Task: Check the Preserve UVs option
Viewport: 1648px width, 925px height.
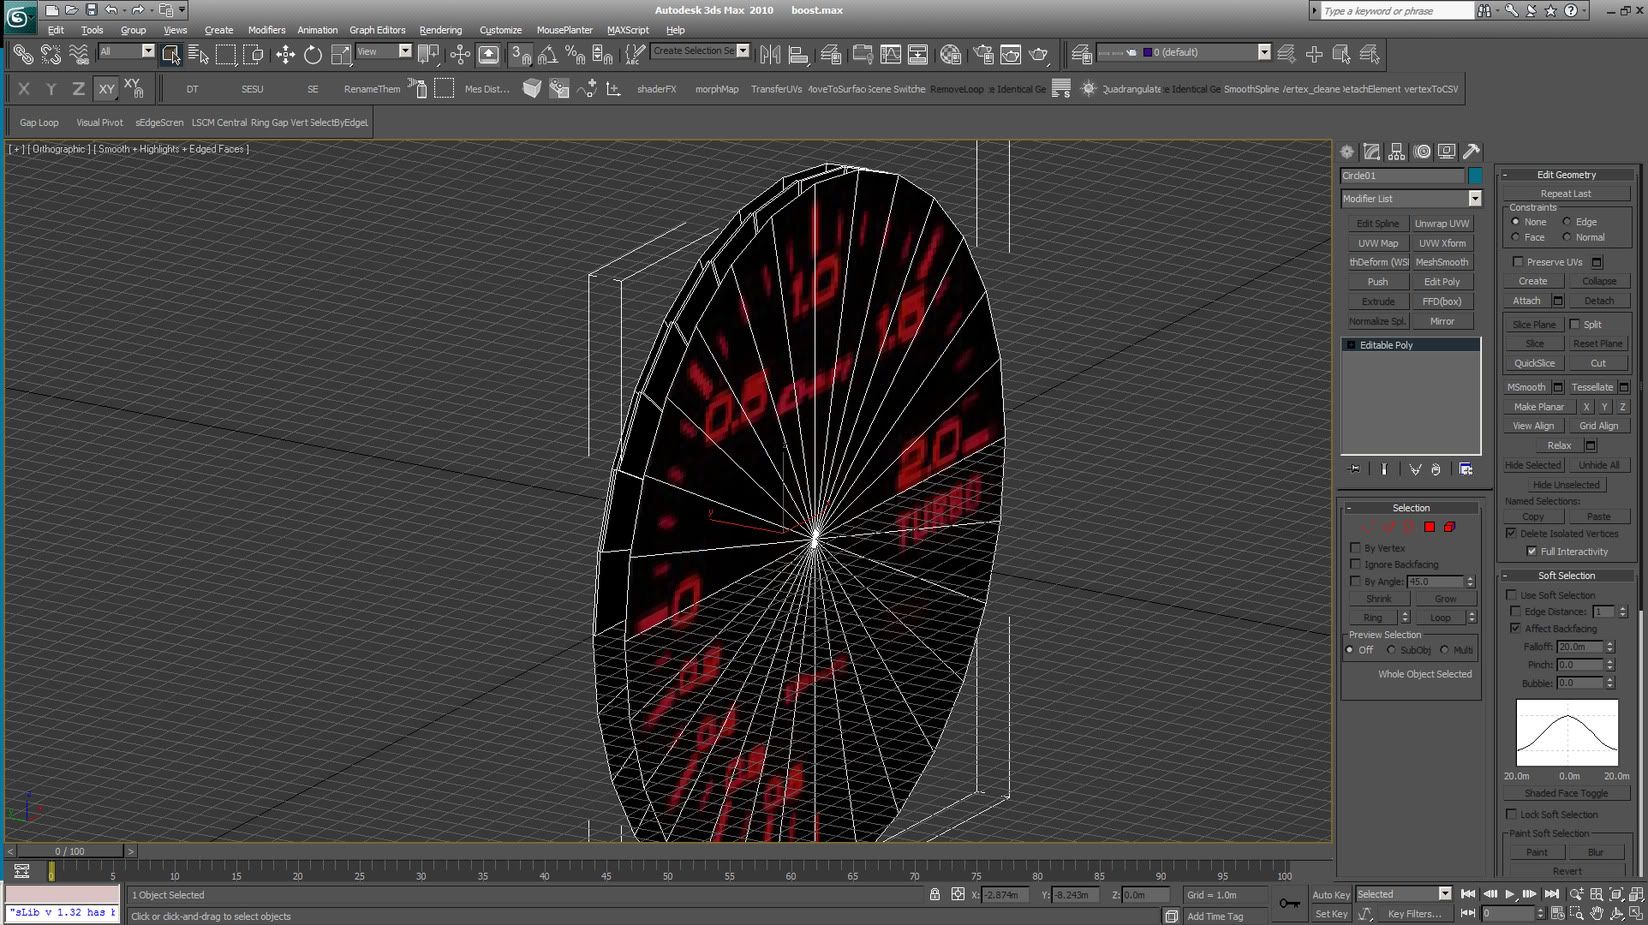Action: [1518, 262]
